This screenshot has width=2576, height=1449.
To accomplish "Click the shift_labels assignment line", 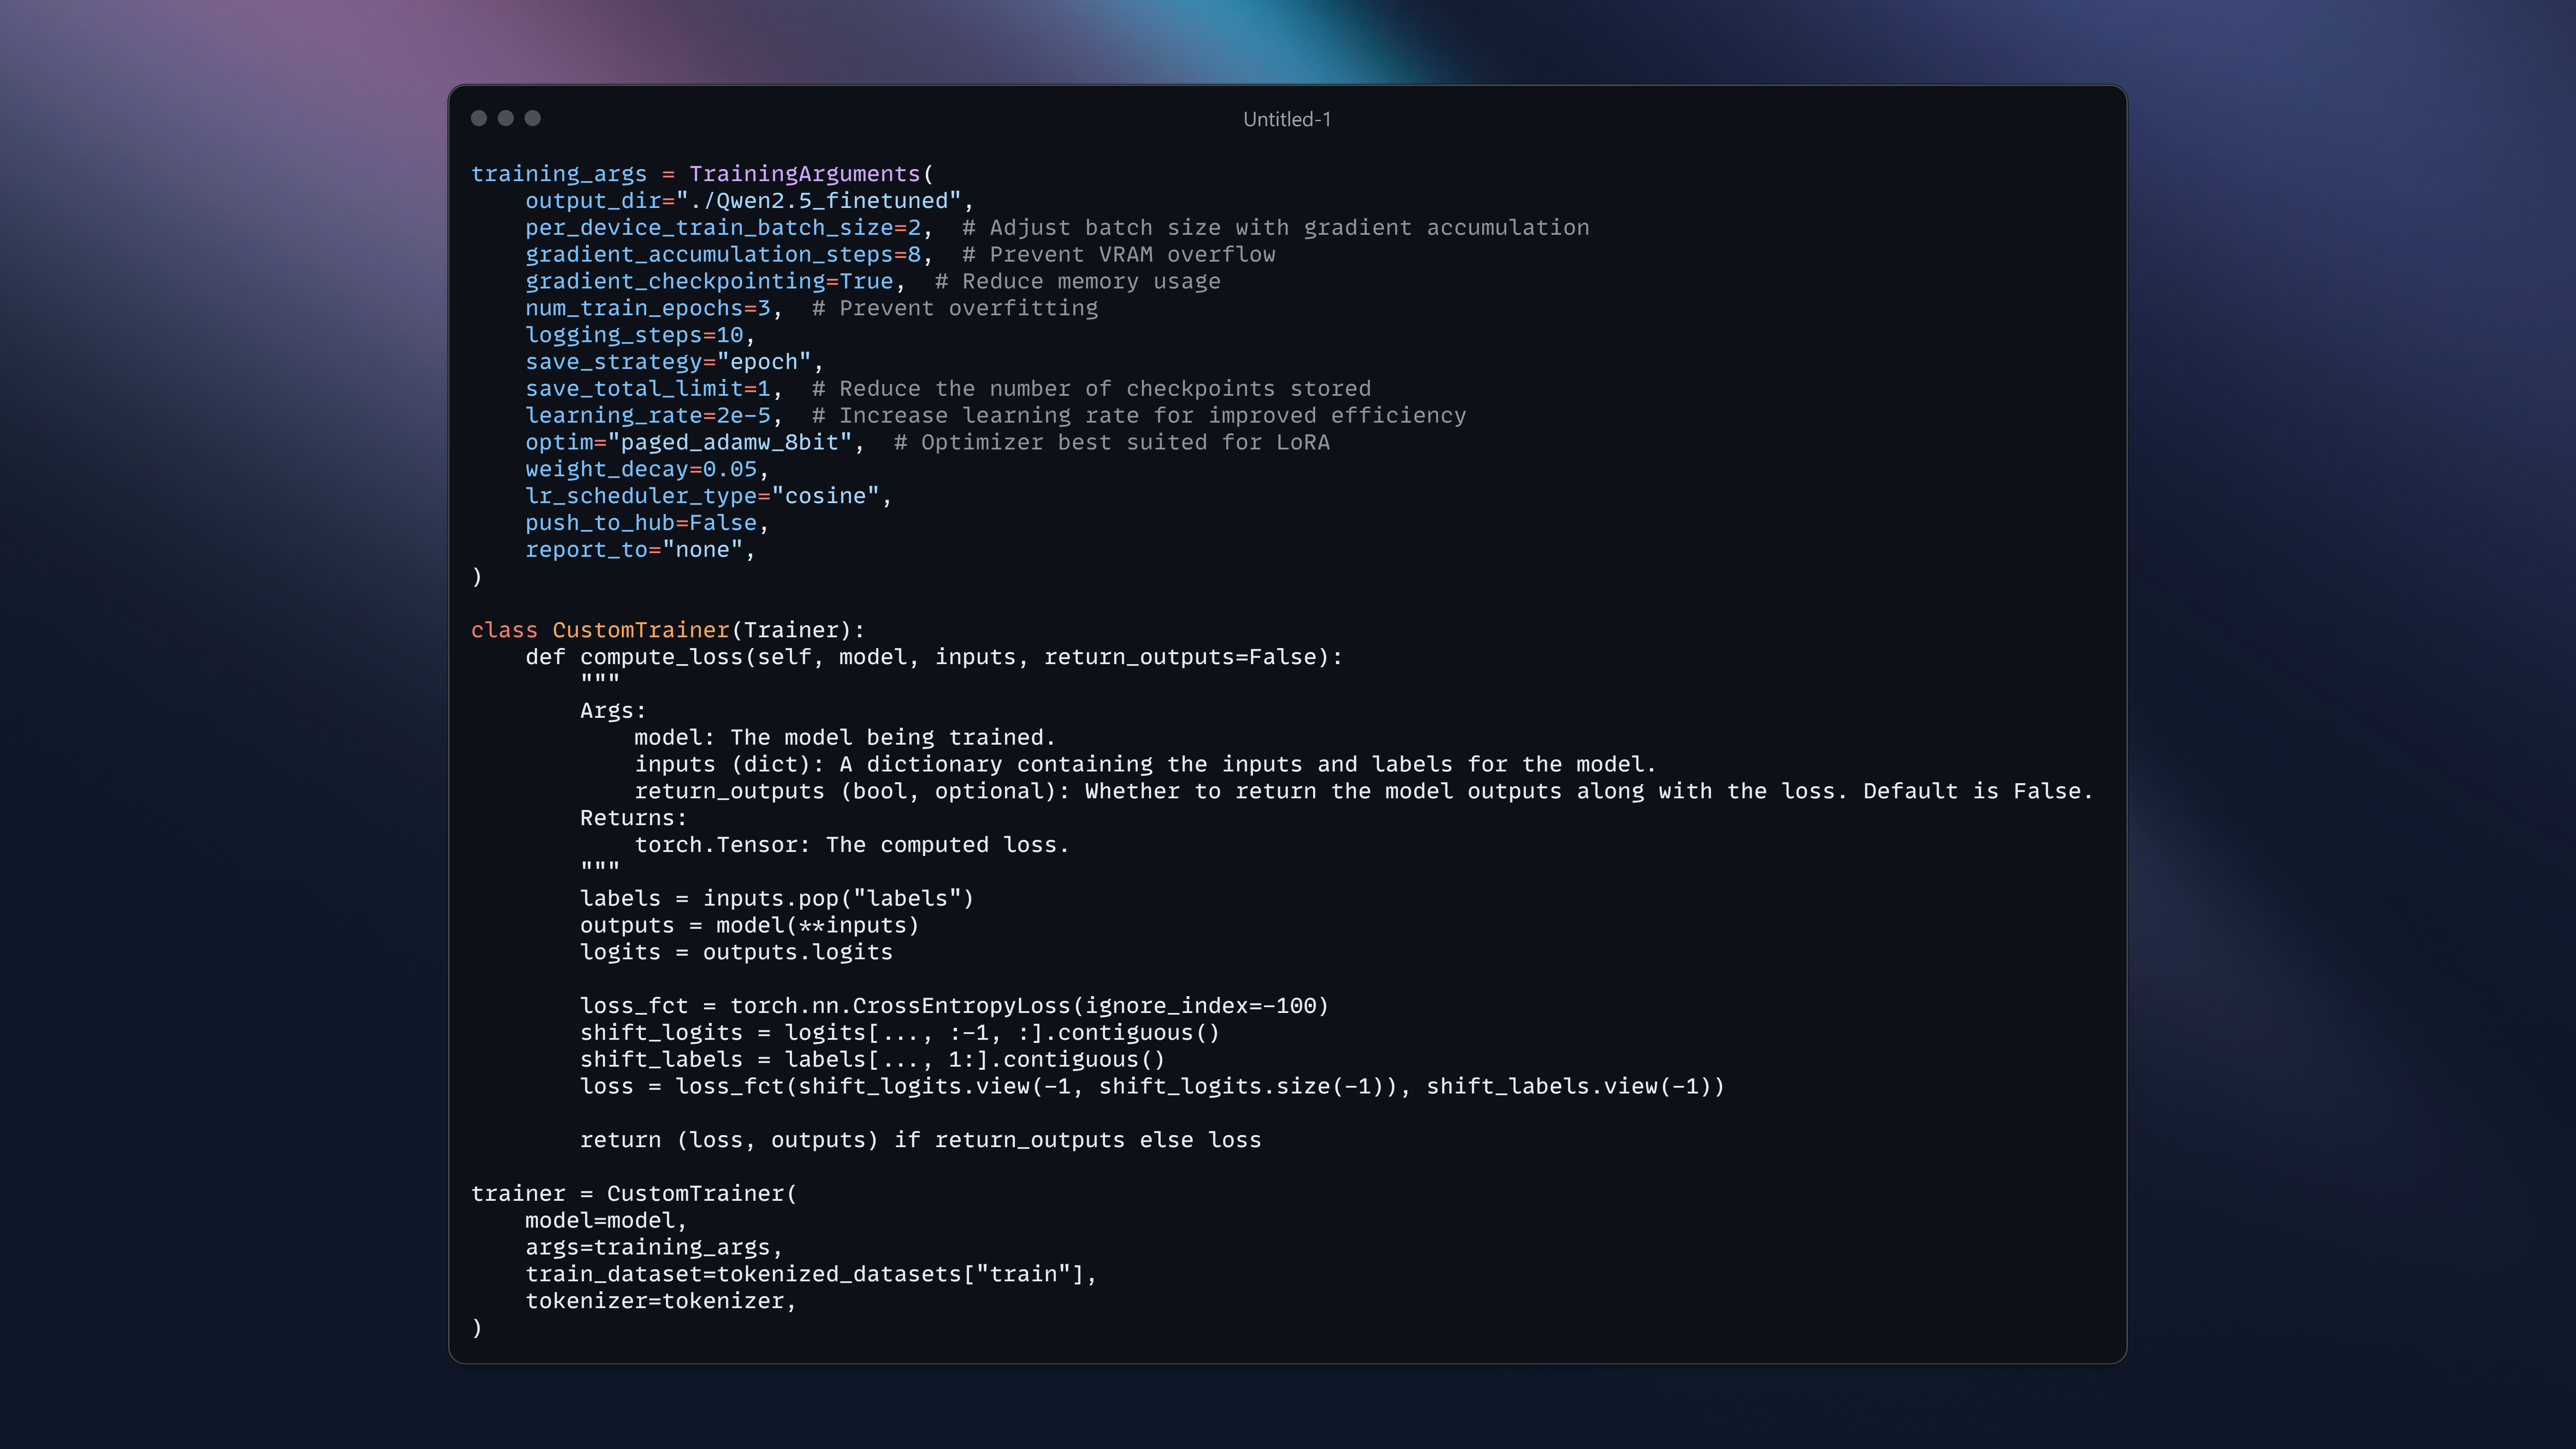I will [x=871, y=1060].
